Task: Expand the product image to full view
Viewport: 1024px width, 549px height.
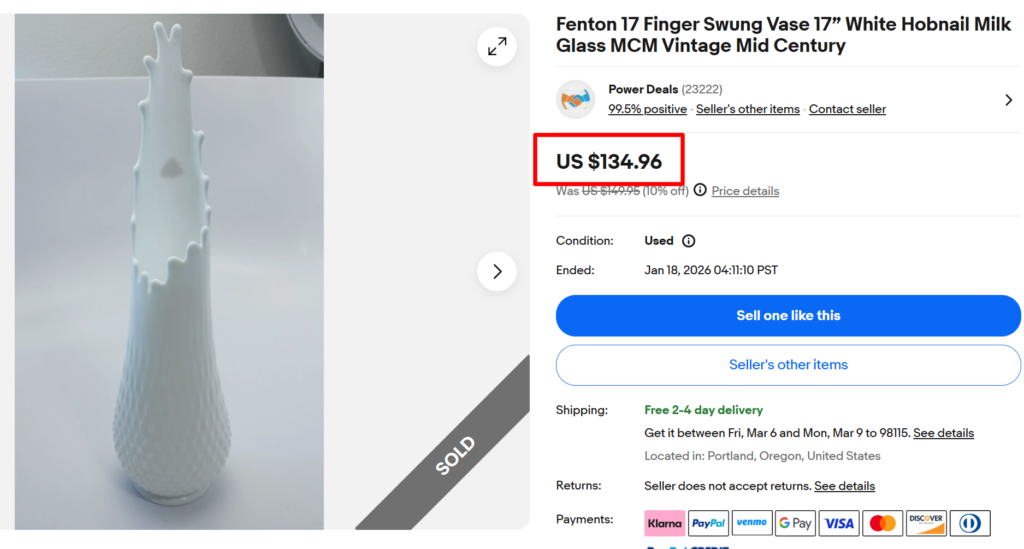Action: click(497, 46)
